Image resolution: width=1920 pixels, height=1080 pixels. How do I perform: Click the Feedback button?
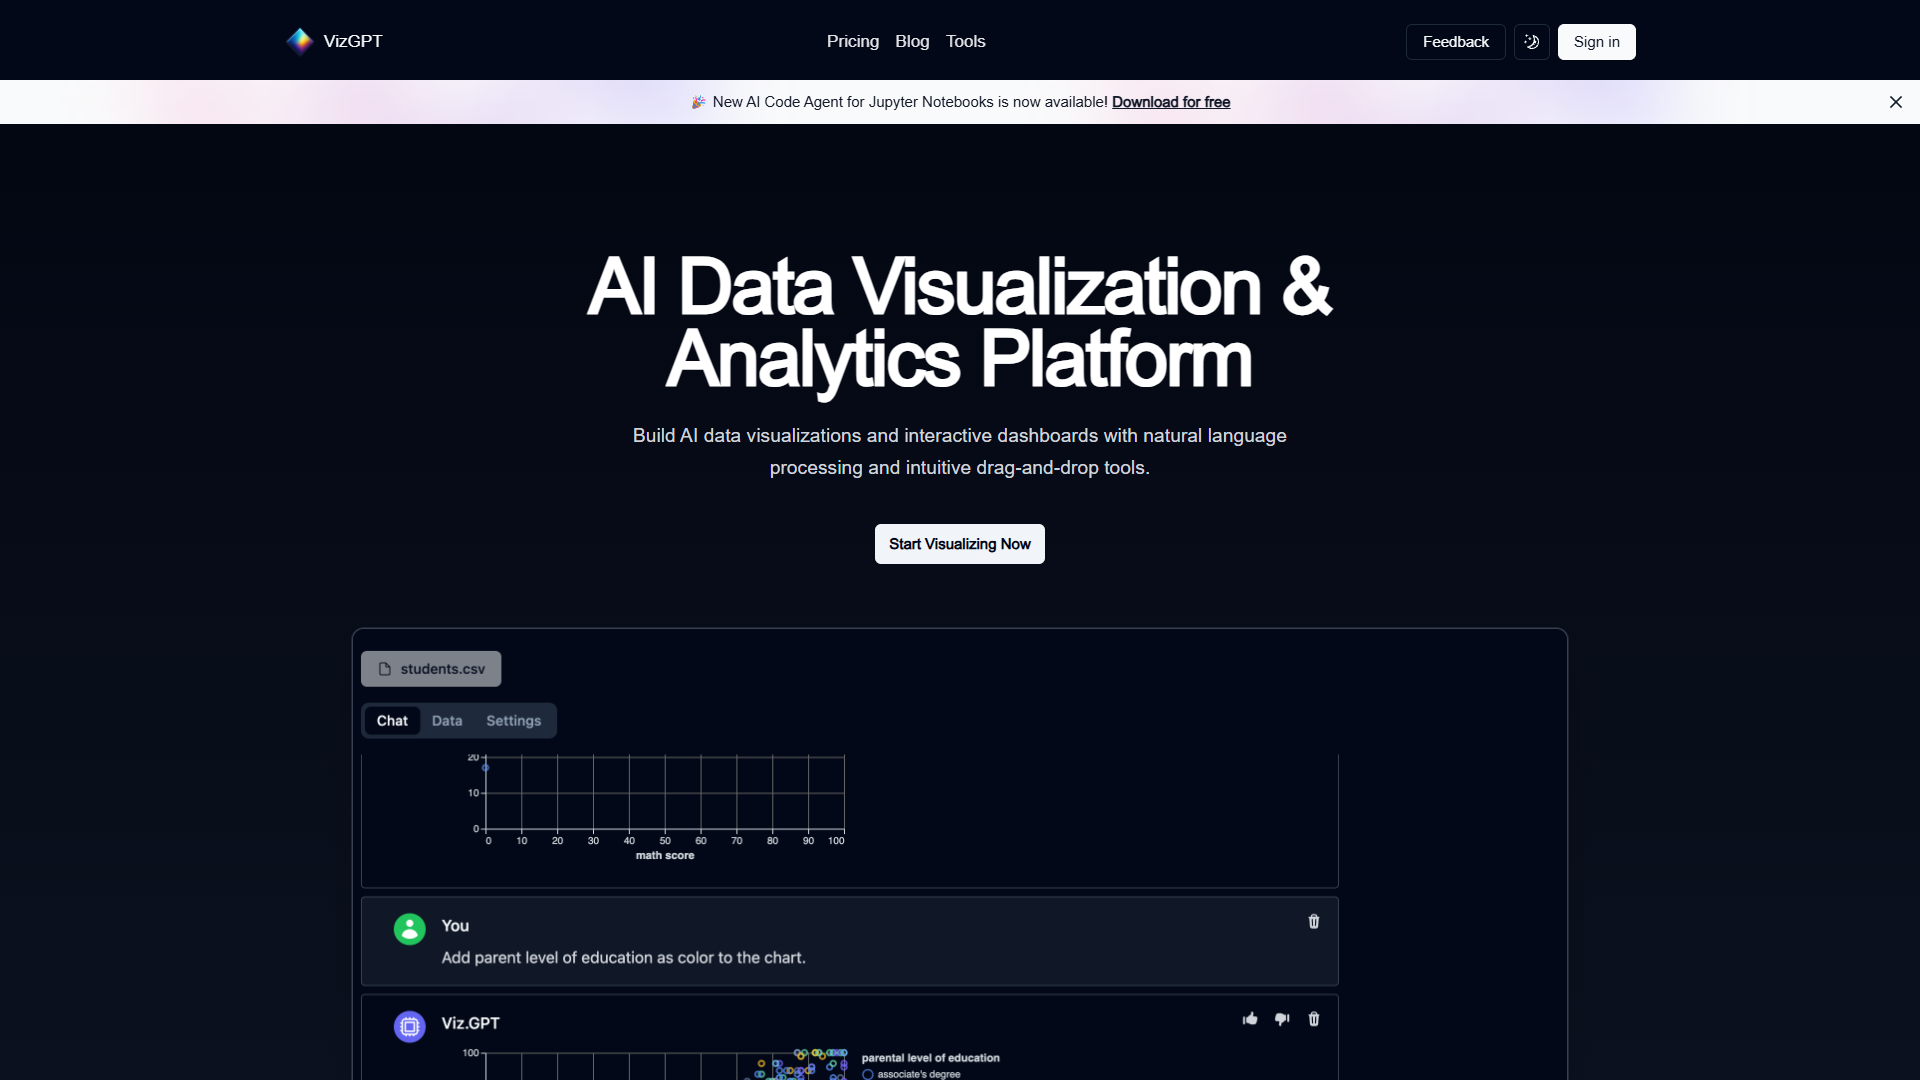point(1455,42)
